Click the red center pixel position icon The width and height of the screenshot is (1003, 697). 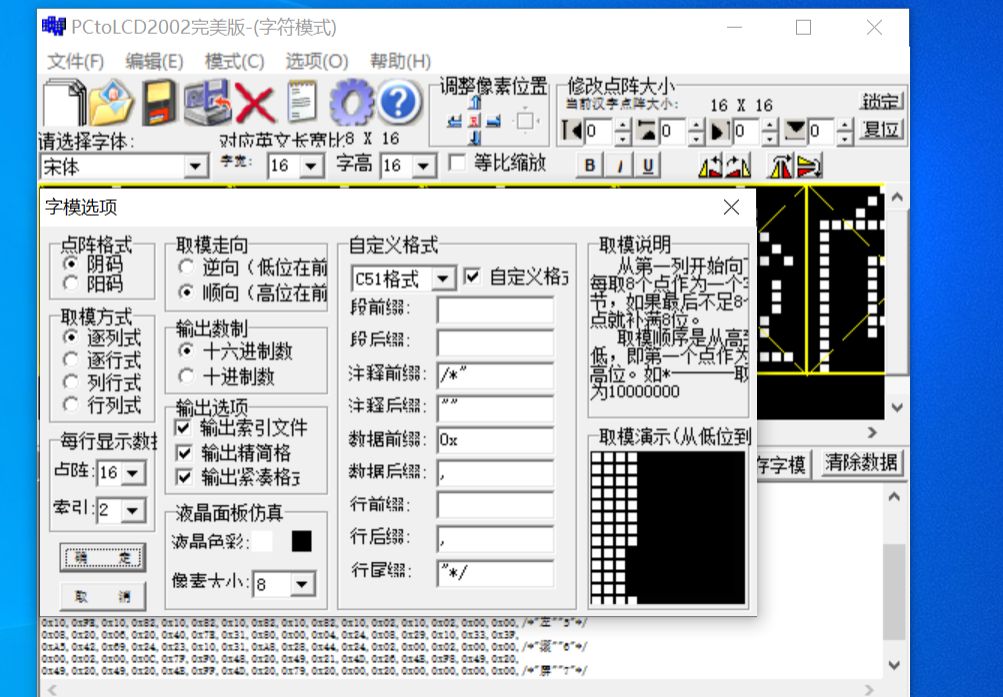tap(474, 121)
